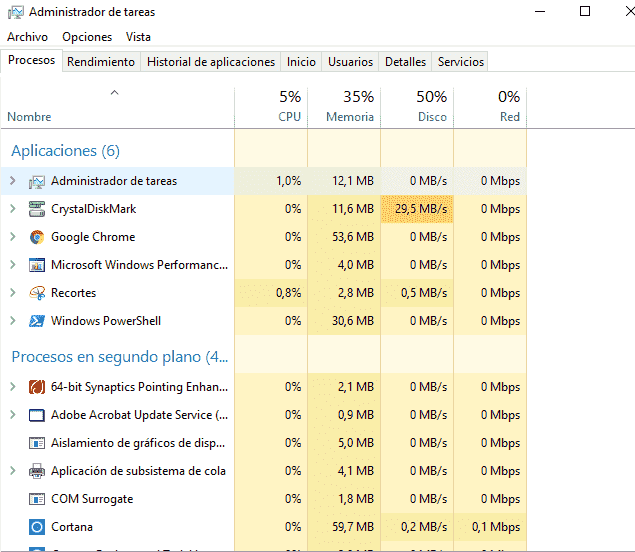The height and width of the screenshot is (552, 635).
Task: Open the Servicios tab
Action: tap(460, 62)
